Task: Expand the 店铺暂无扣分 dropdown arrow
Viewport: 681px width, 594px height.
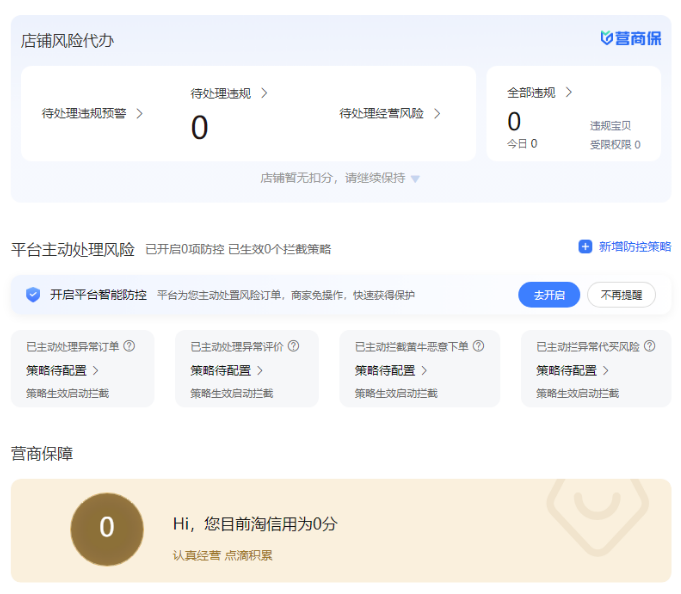Action: pyautogui.click(x=415, y=179)
